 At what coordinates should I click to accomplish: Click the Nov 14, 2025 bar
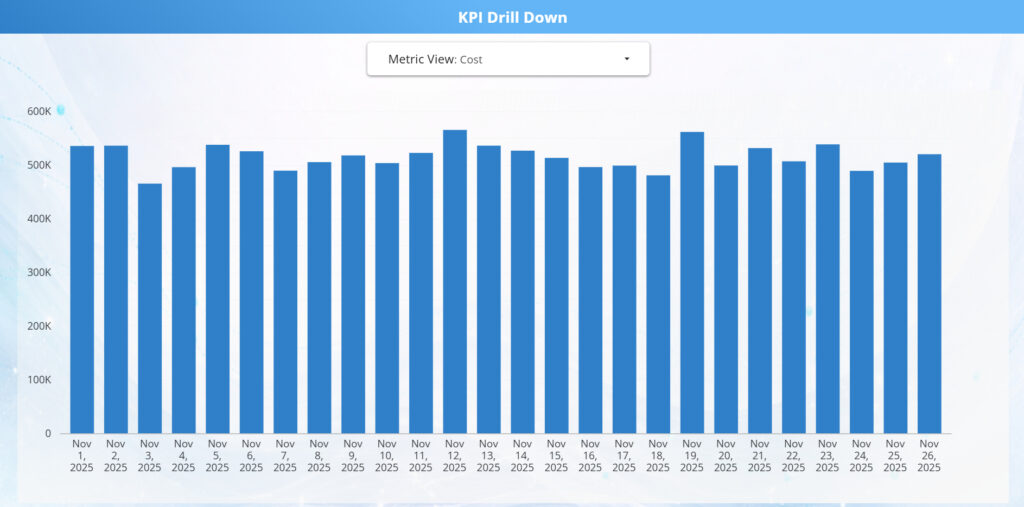coord(523,292)
